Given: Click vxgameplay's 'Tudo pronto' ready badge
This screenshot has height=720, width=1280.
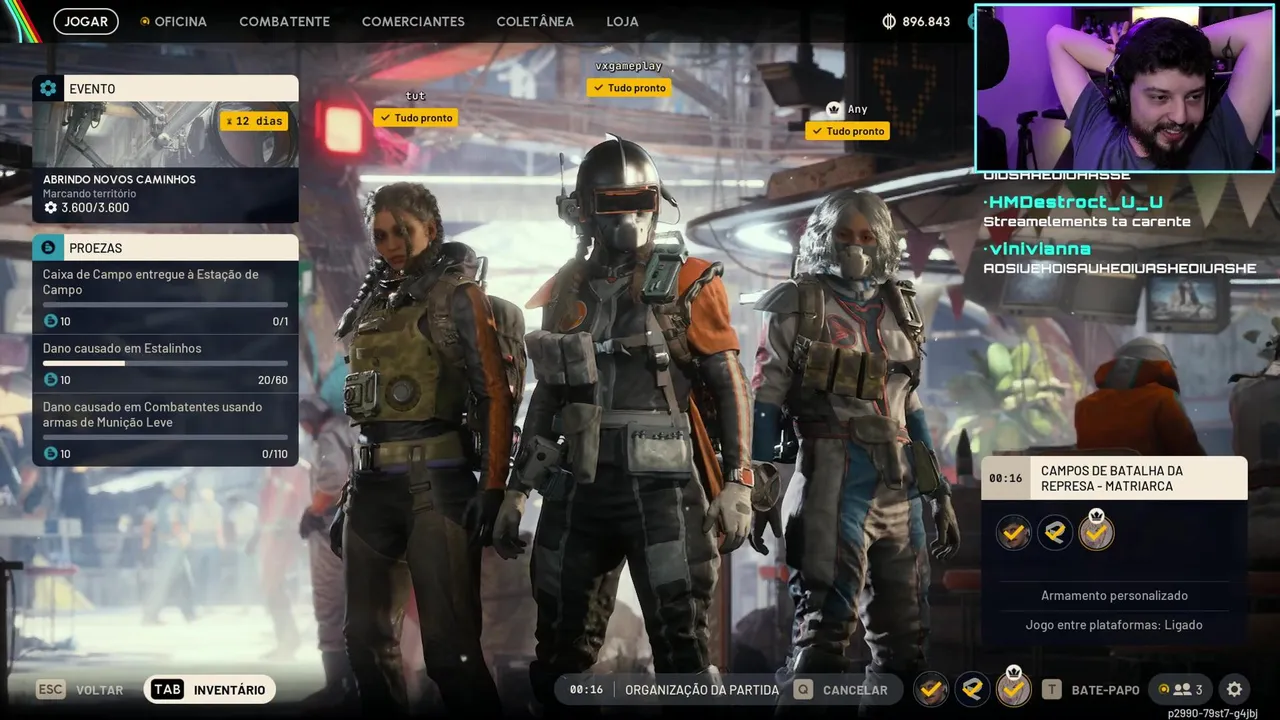Looking at the screenshot, I should 629,88.
